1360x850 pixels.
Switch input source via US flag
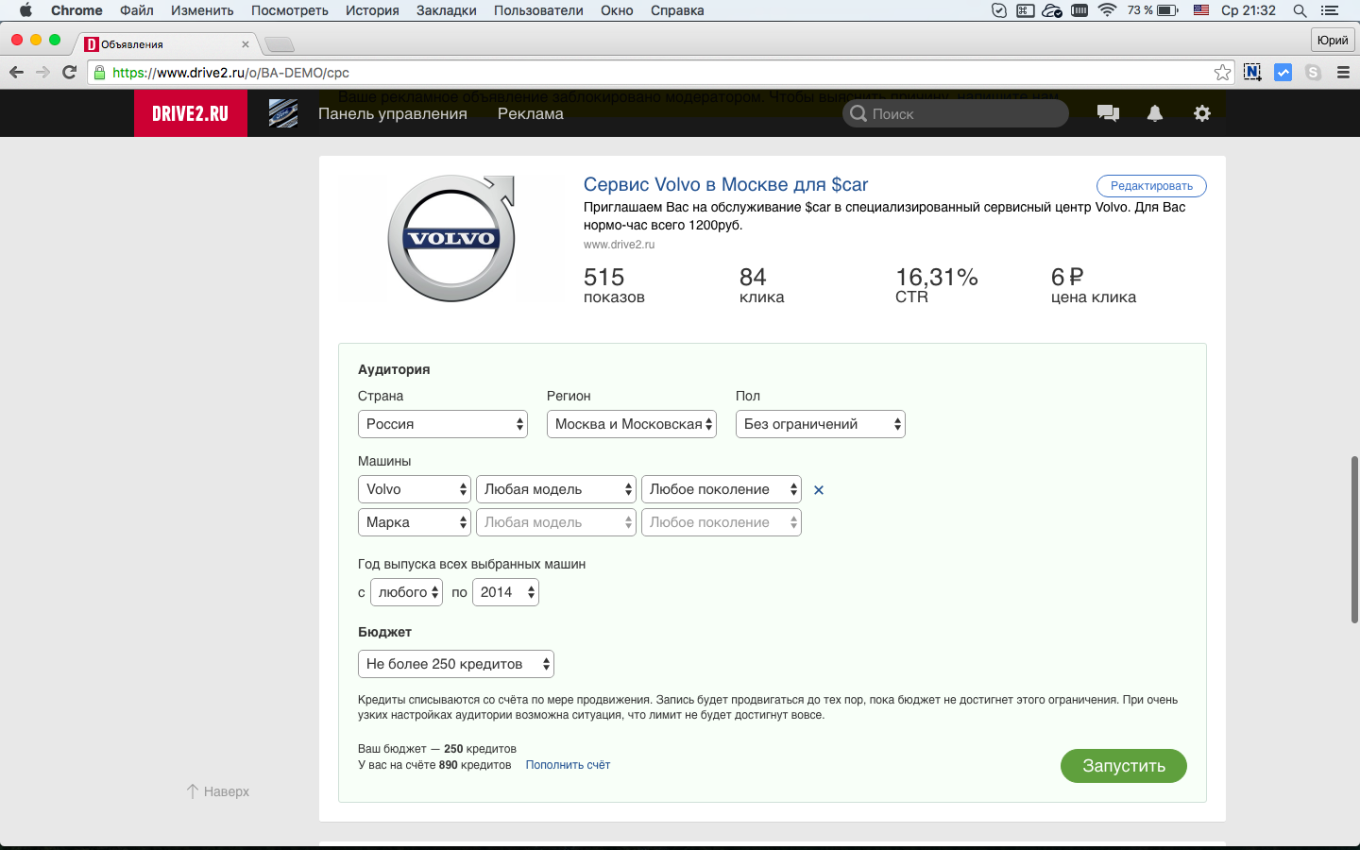(1201, 10)
